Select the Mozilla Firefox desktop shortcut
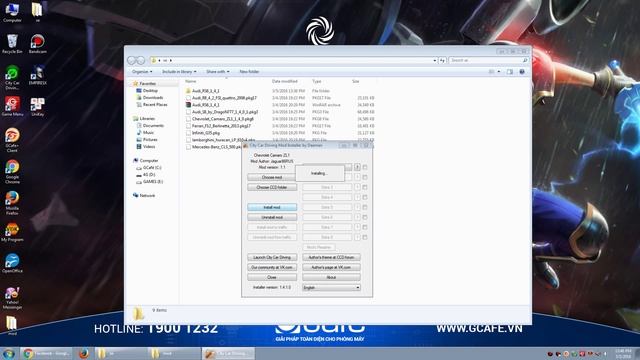 click(12, 203)
